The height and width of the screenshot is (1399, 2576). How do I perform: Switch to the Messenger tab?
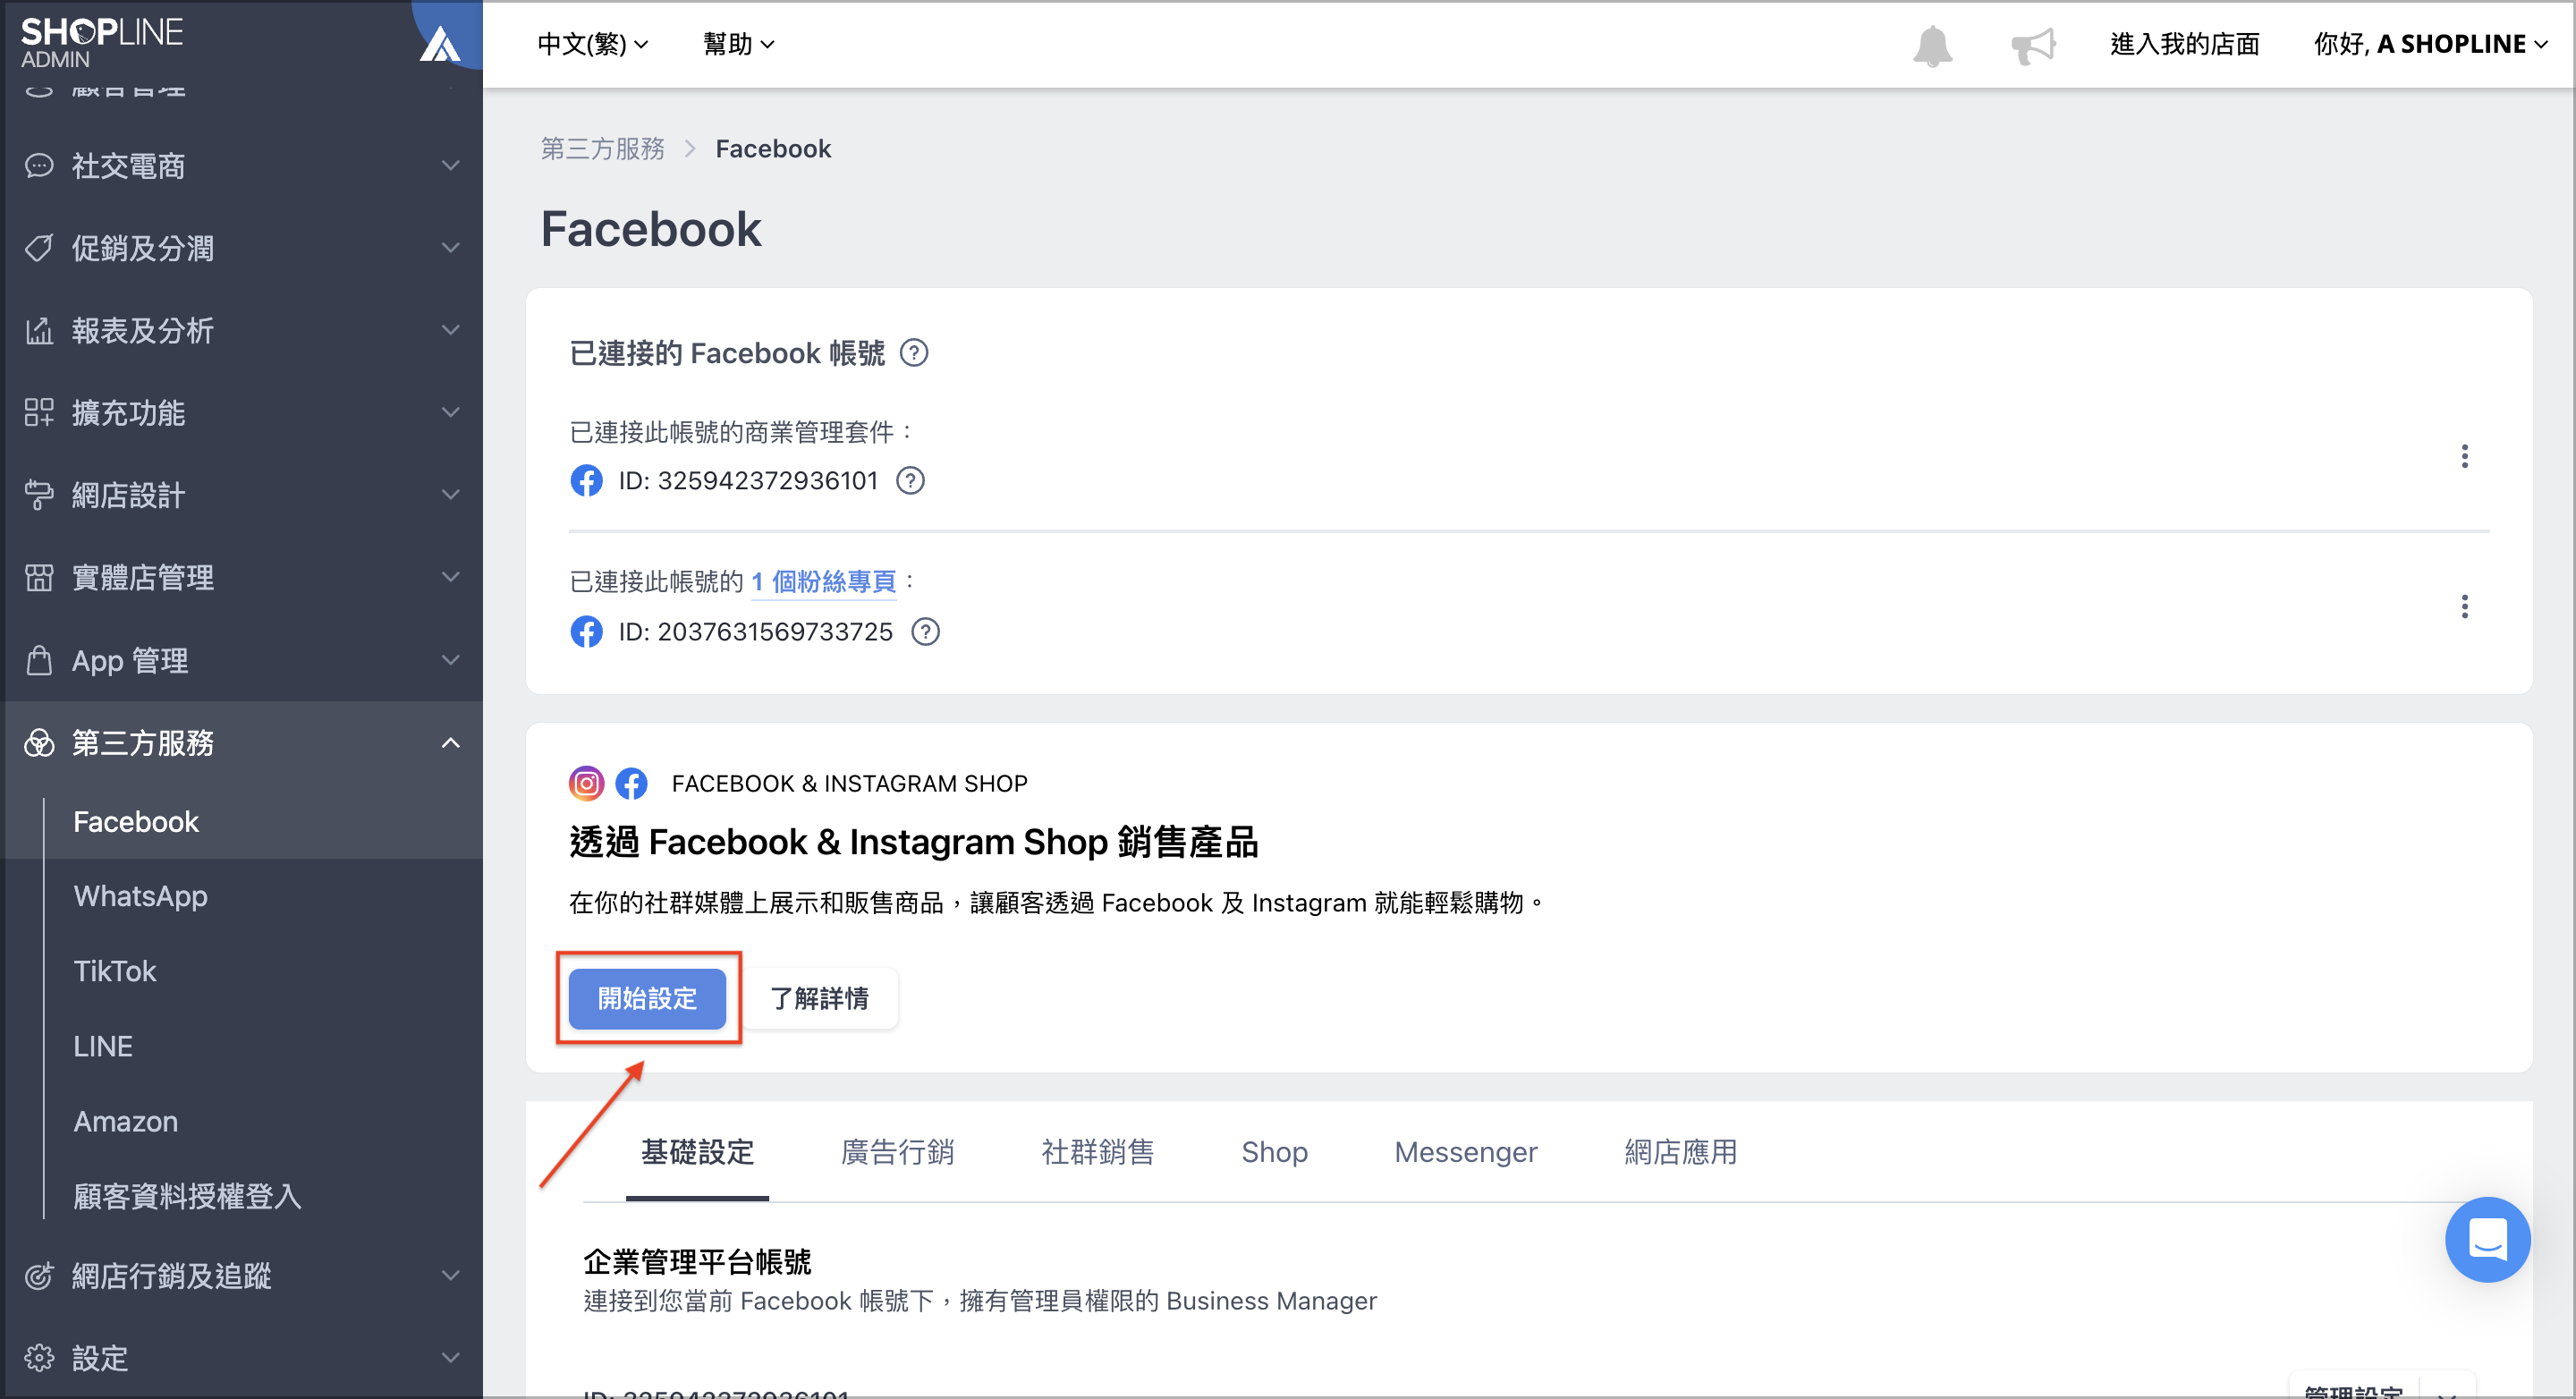[1465, 1152]
